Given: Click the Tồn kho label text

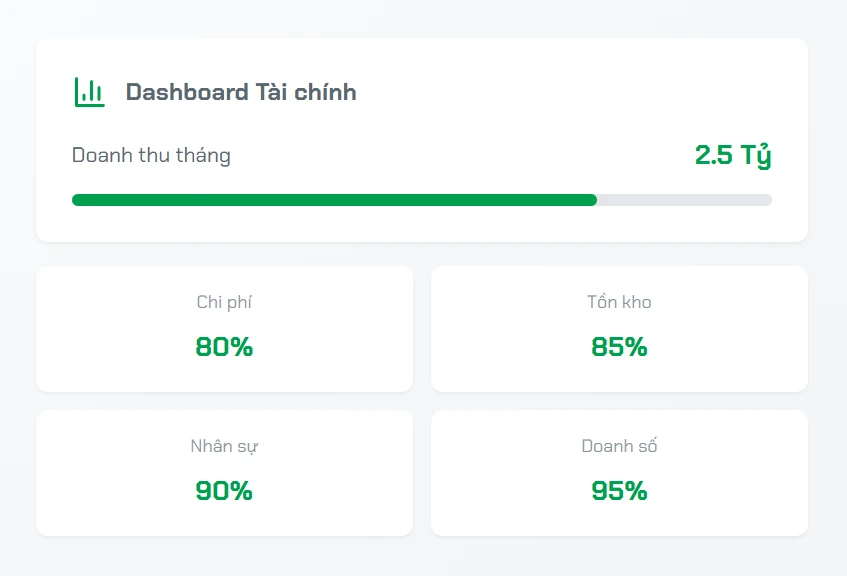Looking at the screenshot, I should (619, 302).
